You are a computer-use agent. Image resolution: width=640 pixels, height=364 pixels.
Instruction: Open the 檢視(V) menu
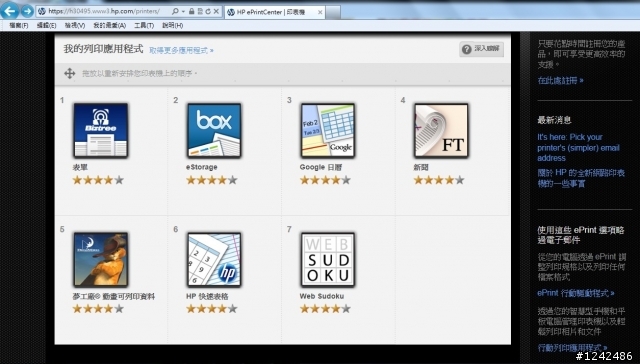[75, 25]
